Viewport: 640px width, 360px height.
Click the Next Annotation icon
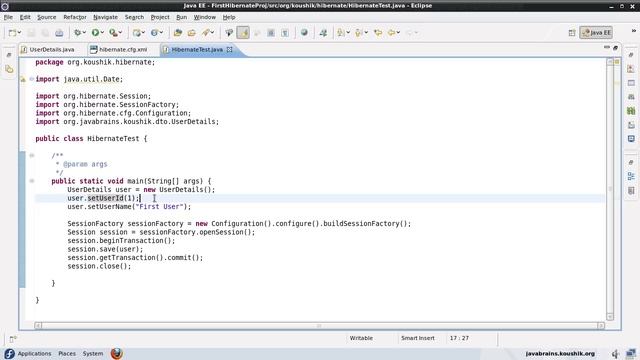coord(341,33)
